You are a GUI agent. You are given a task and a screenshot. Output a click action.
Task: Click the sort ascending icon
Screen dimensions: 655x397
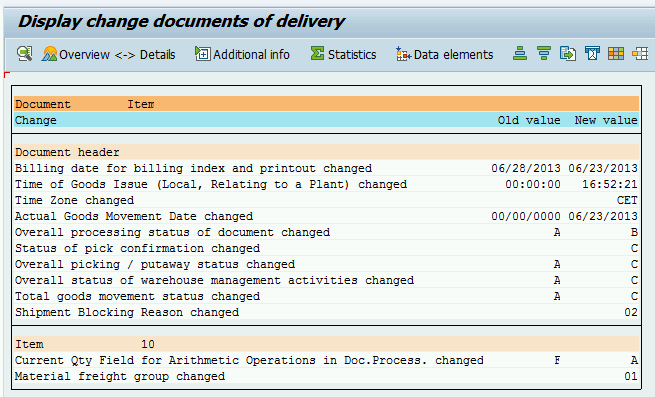point(520,54)
